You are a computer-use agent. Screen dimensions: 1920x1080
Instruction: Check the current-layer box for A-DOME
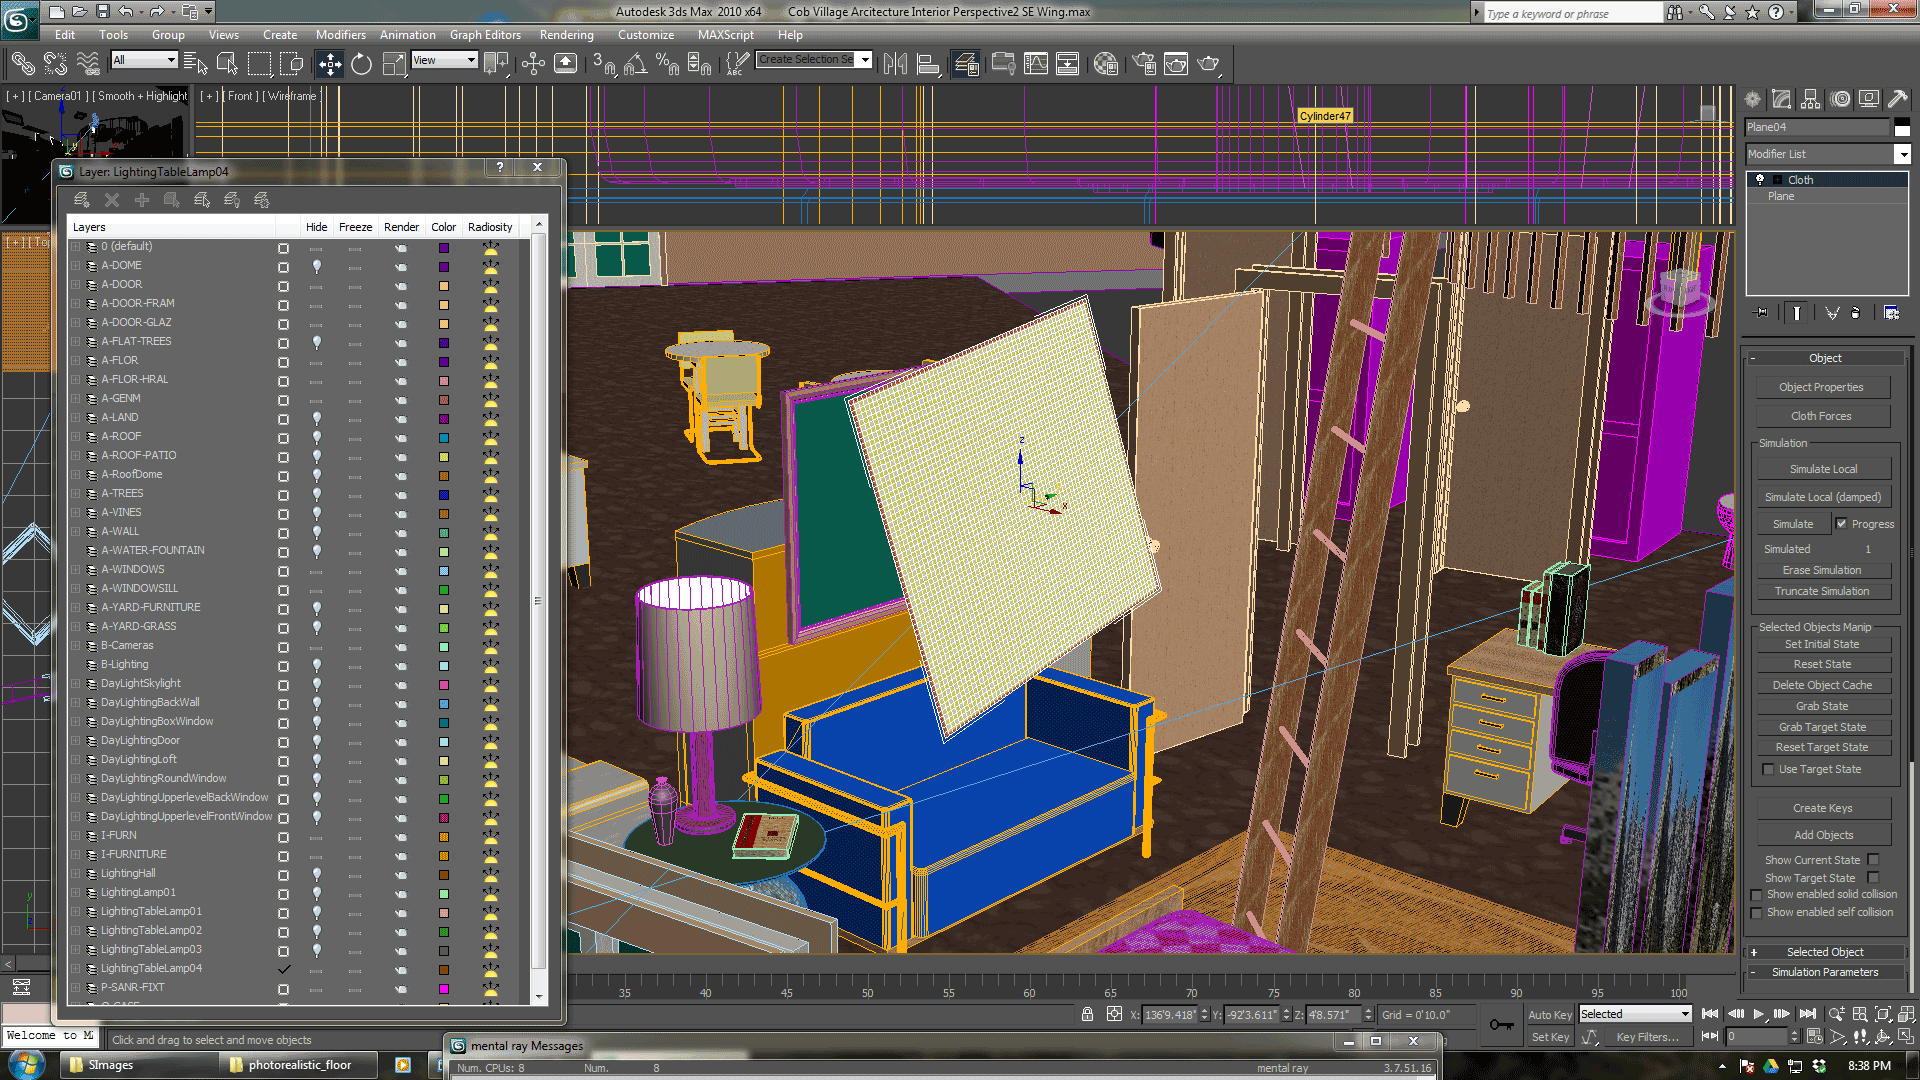pyautogui.click(x=283, y=267)
